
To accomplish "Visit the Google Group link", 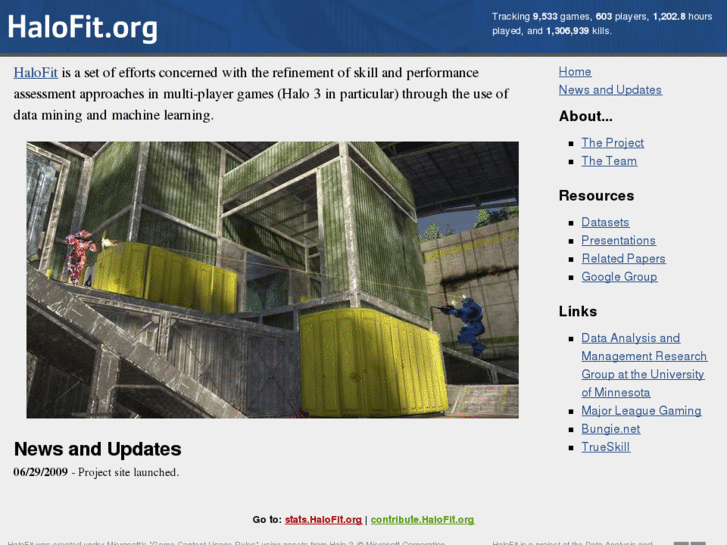I will click(619, 277).
